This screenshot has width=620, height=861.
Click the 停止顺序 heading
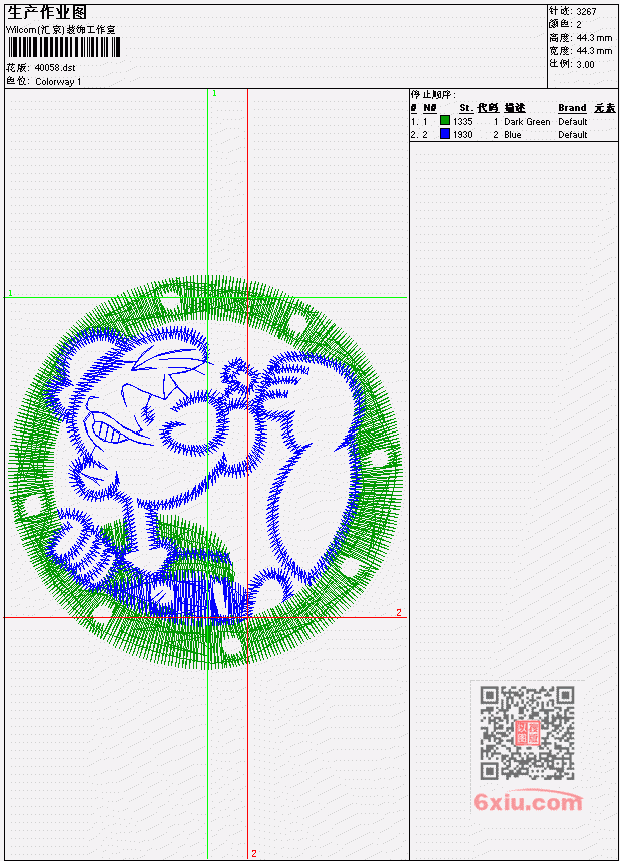click(x=433, y=95)
